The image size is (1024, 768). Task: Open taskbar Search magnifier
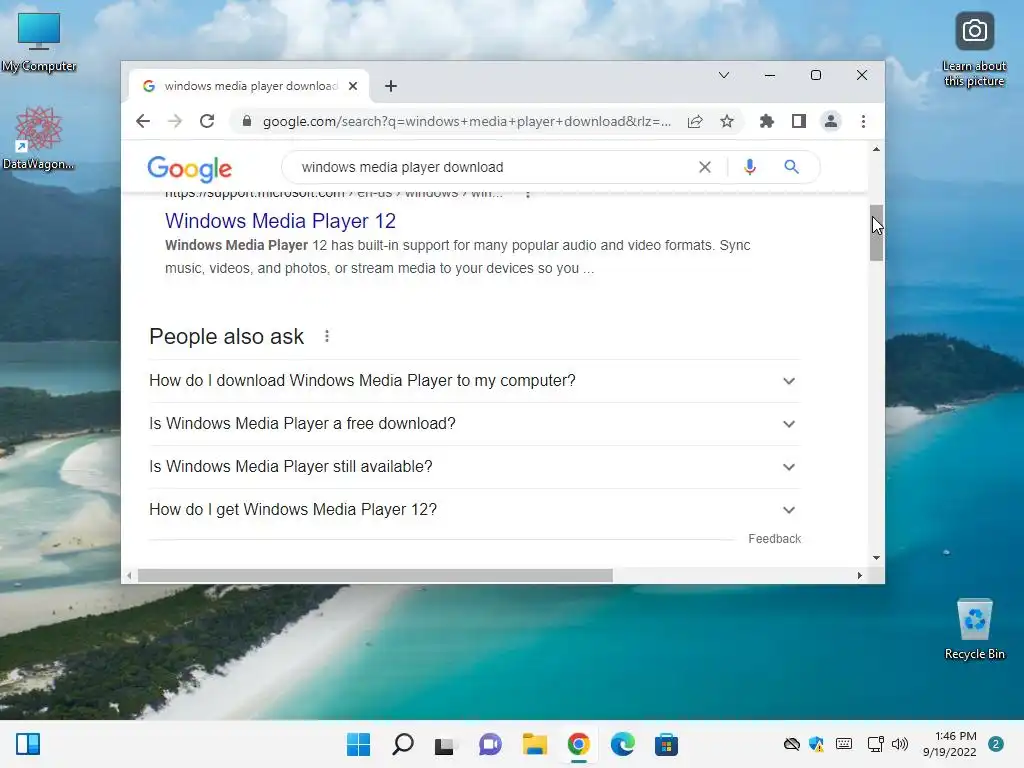[403, 744]
